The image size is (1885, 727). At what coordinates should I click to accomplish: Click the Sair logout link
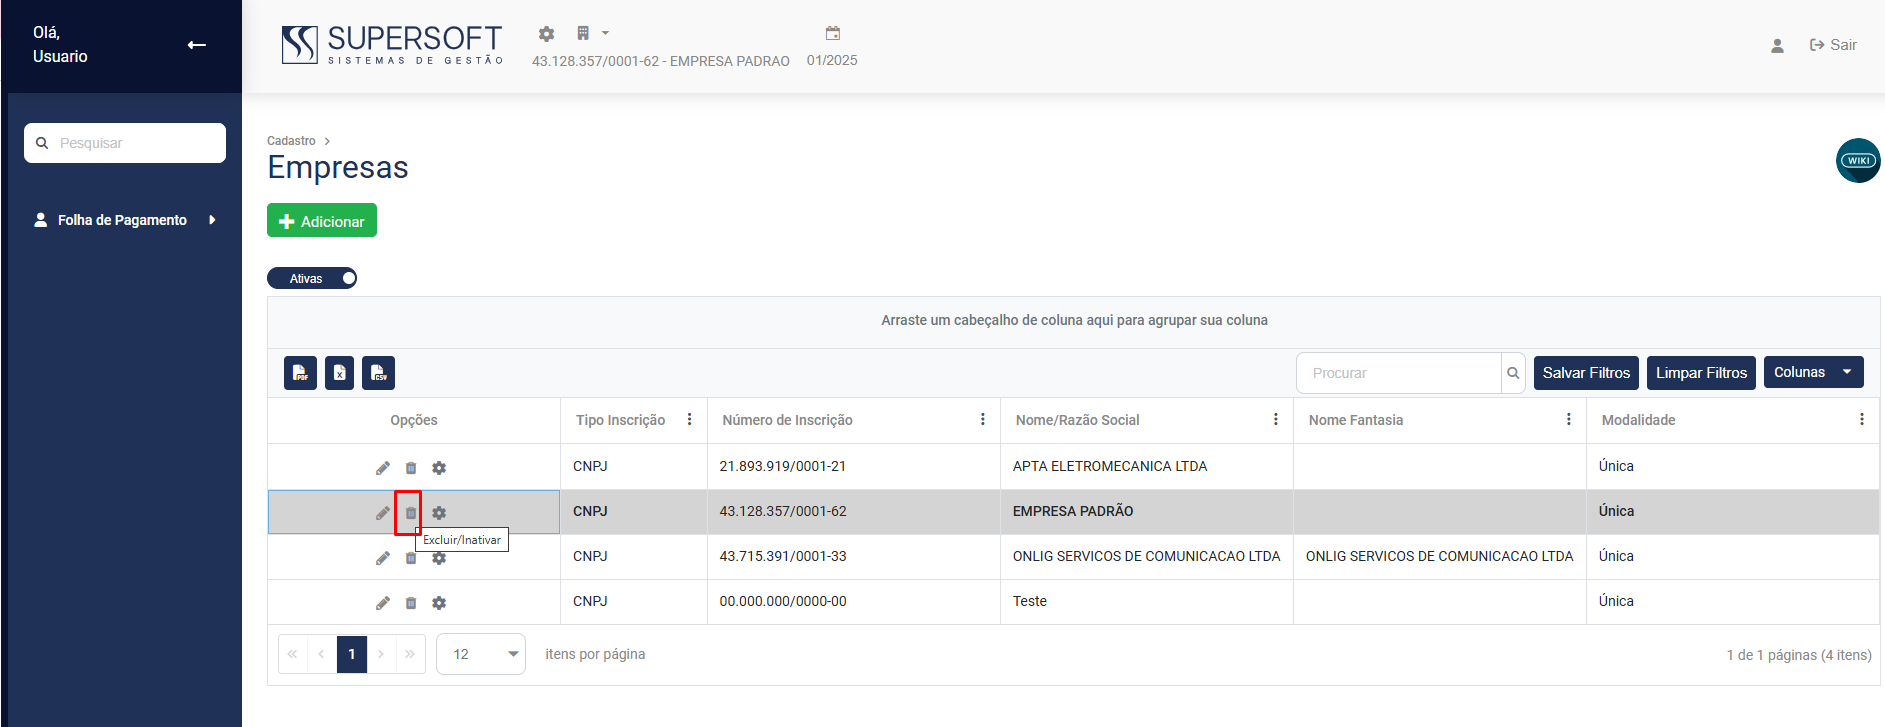pyautogui.click(x=1833, y=45)
